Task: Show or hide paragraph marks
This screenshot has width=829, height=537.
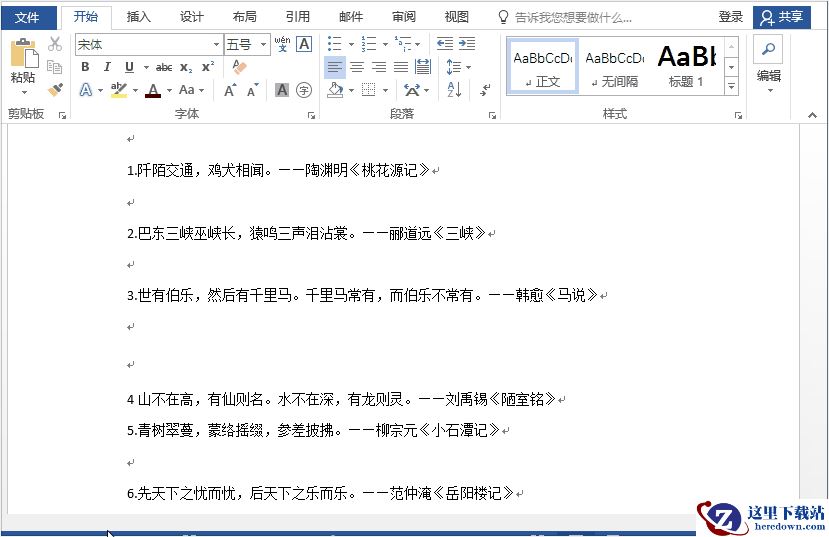Action: click(485, 90)
